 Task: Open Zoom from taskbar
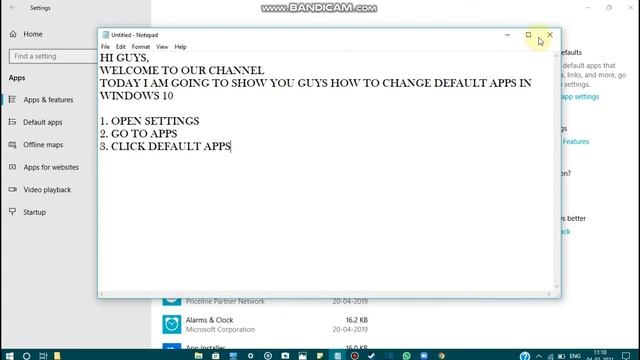click(424, 356)
